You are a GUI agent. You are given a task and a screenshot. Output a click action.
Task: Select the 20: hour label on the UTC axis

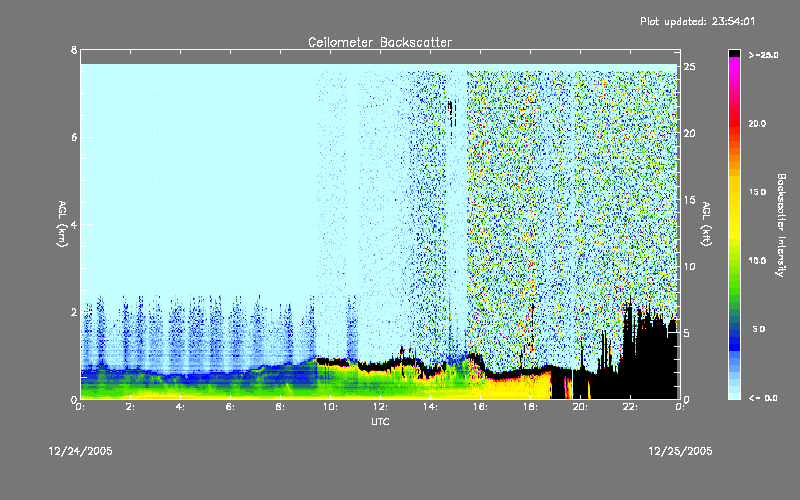[580, 407]
